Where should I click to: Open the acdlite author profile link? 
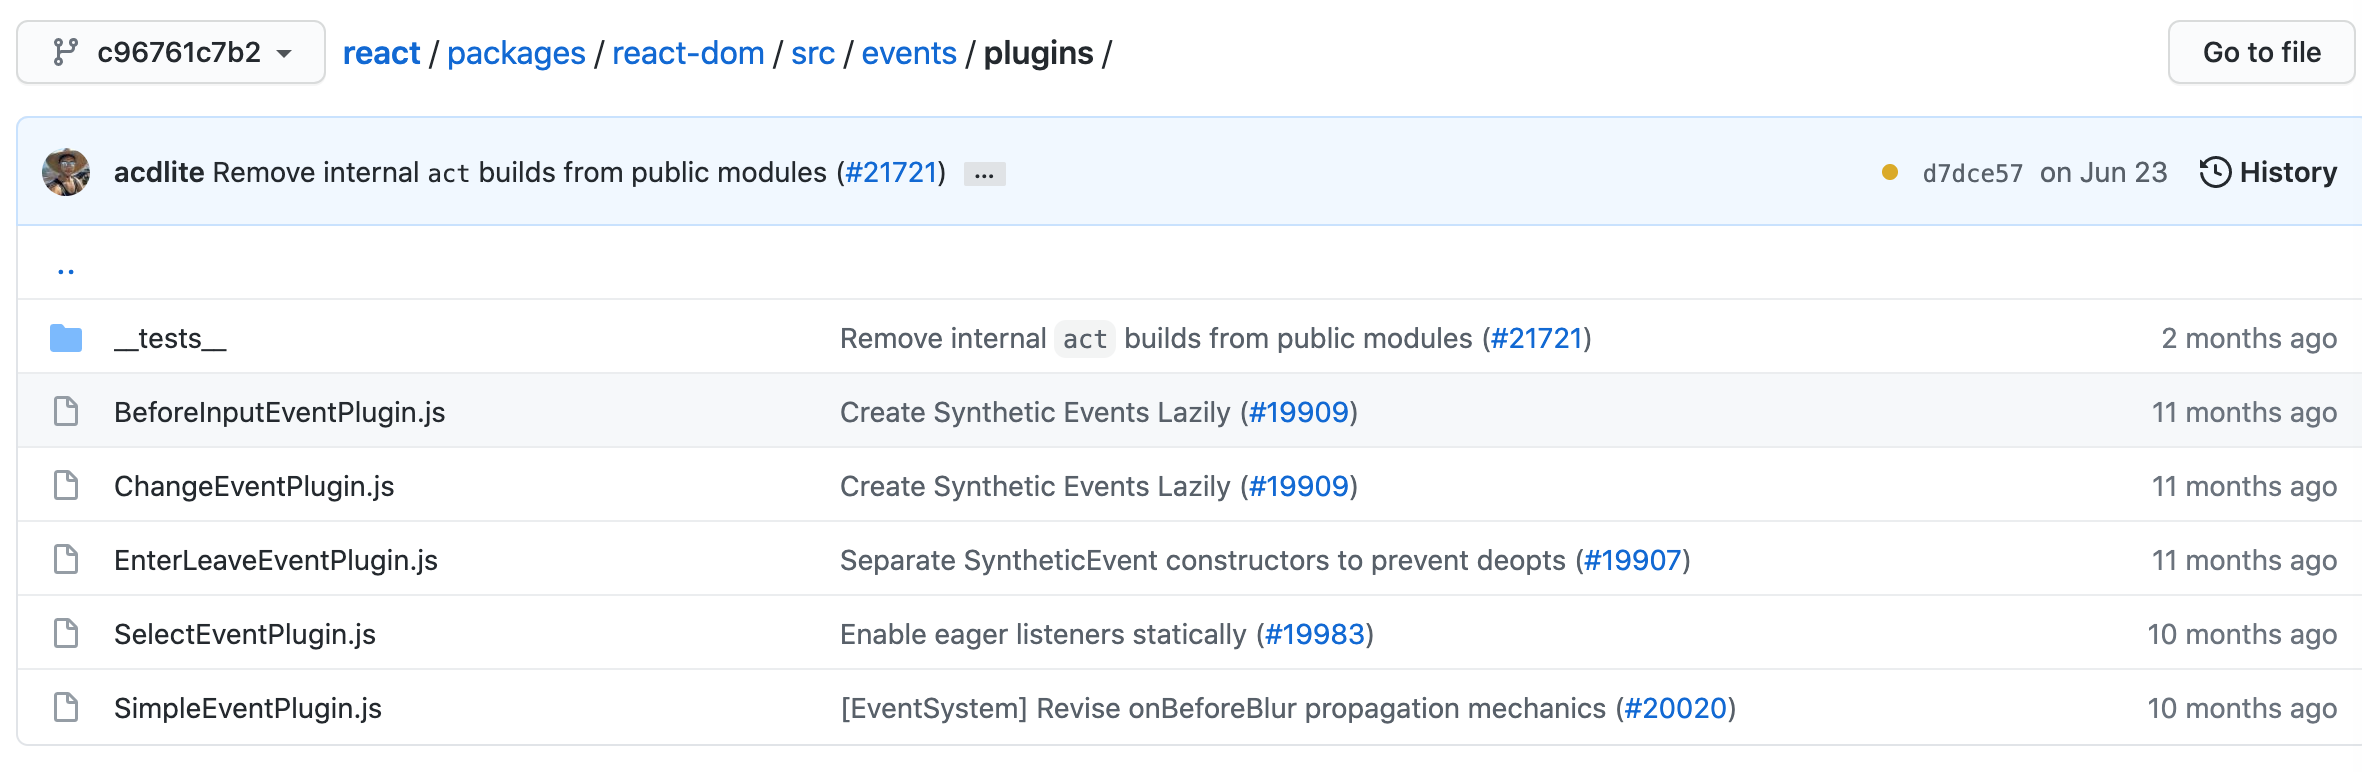point(159,172)
